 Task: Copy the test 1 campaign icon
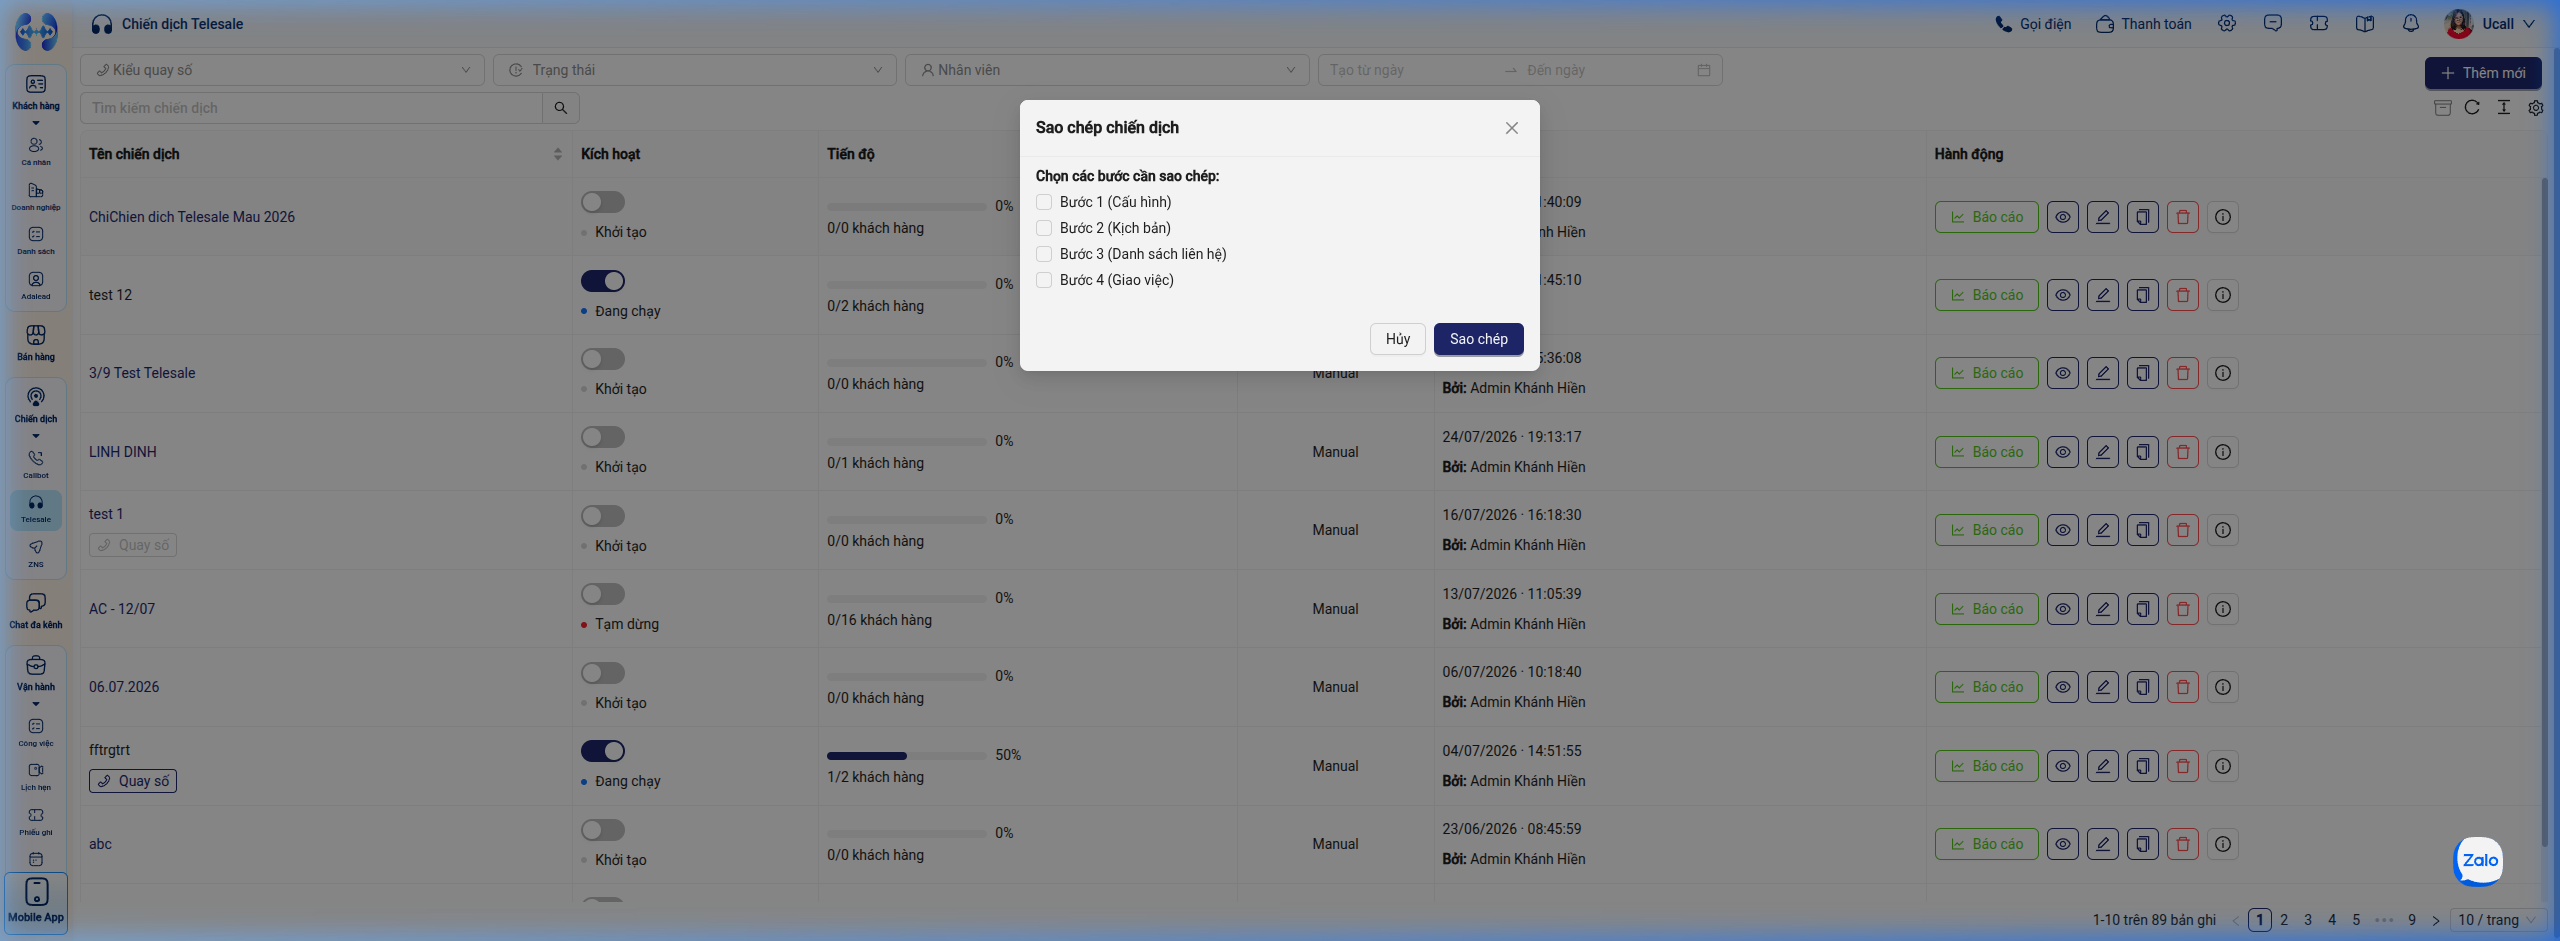pyautogui.click(x=2142, y=530)
